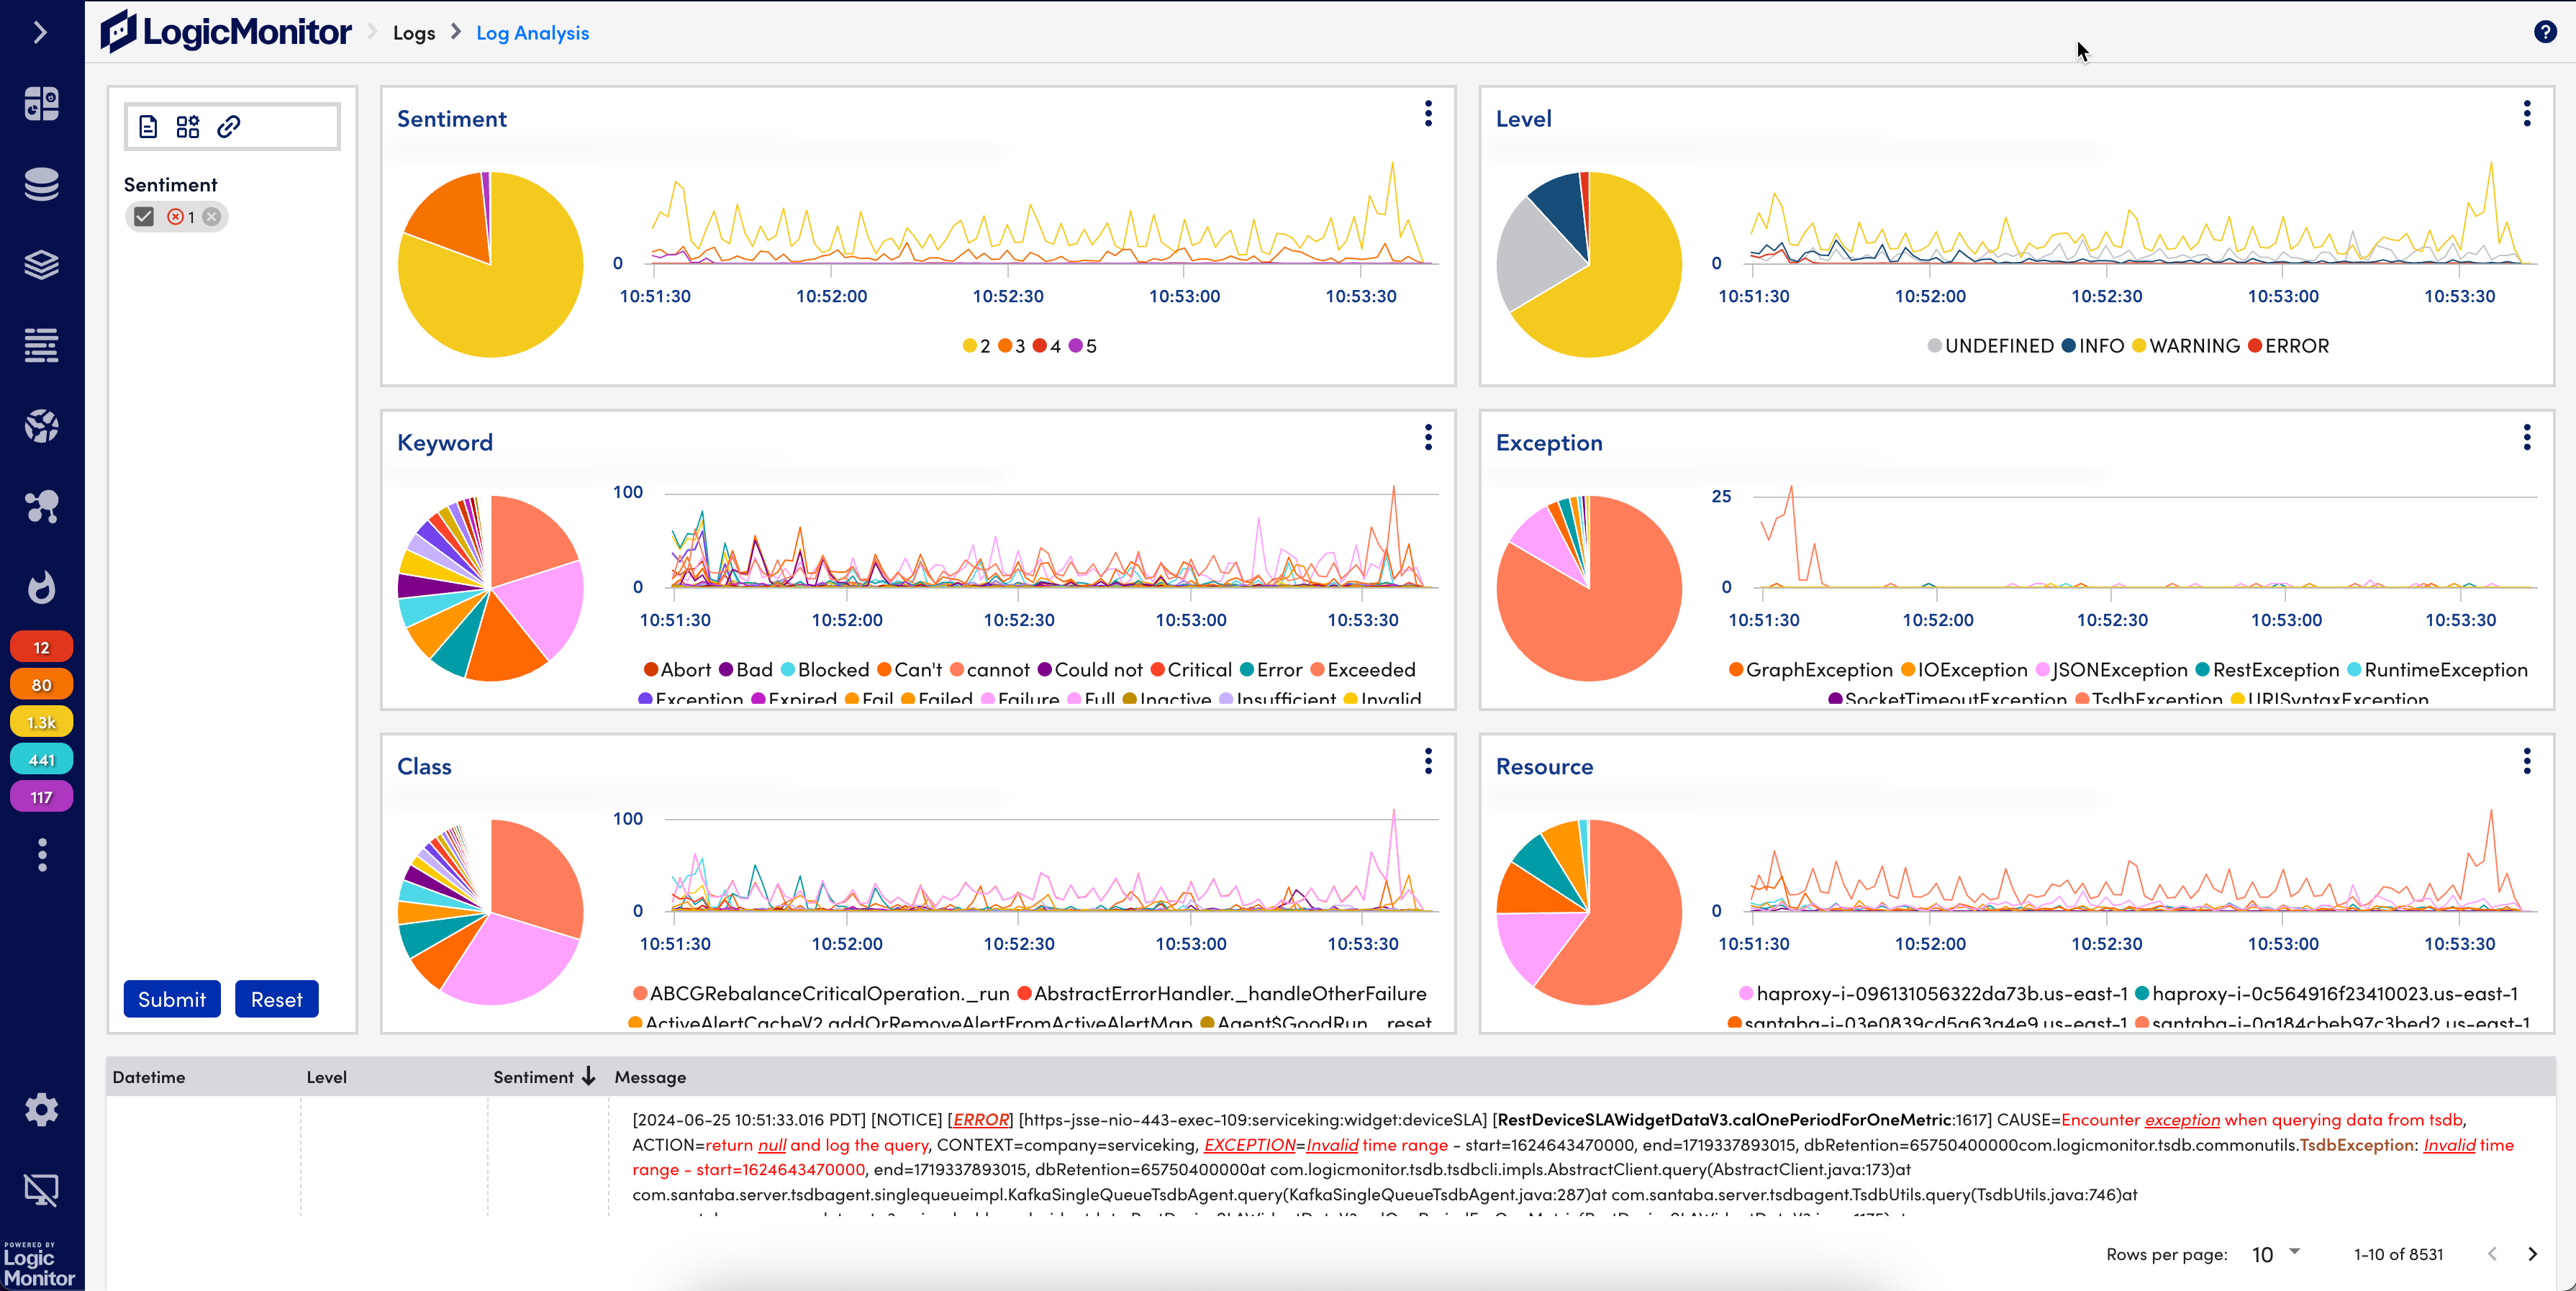Select the Log Analysis breadcrumb tab
2576x1291 pixels.
(x=532, y=32)
